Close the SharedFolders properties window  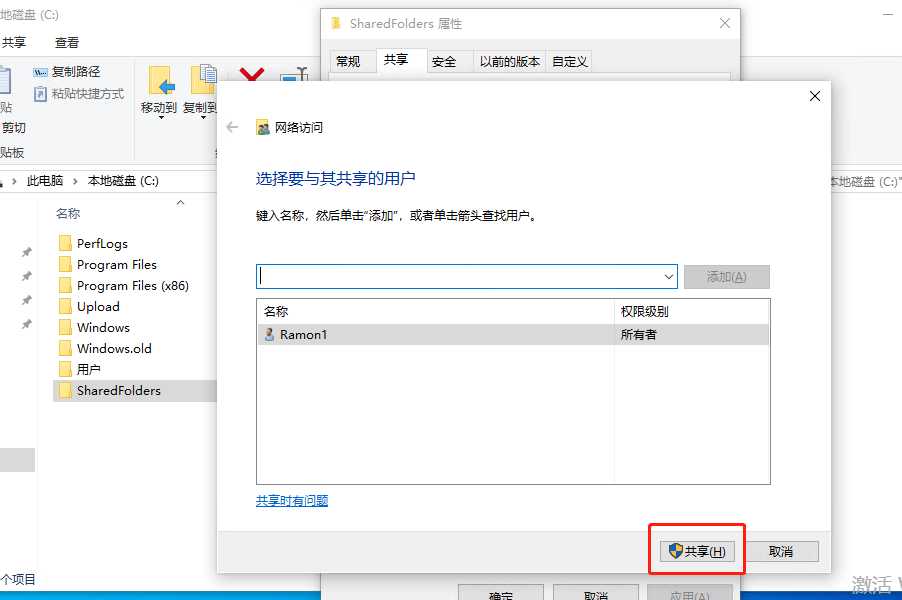click(725, 23)
